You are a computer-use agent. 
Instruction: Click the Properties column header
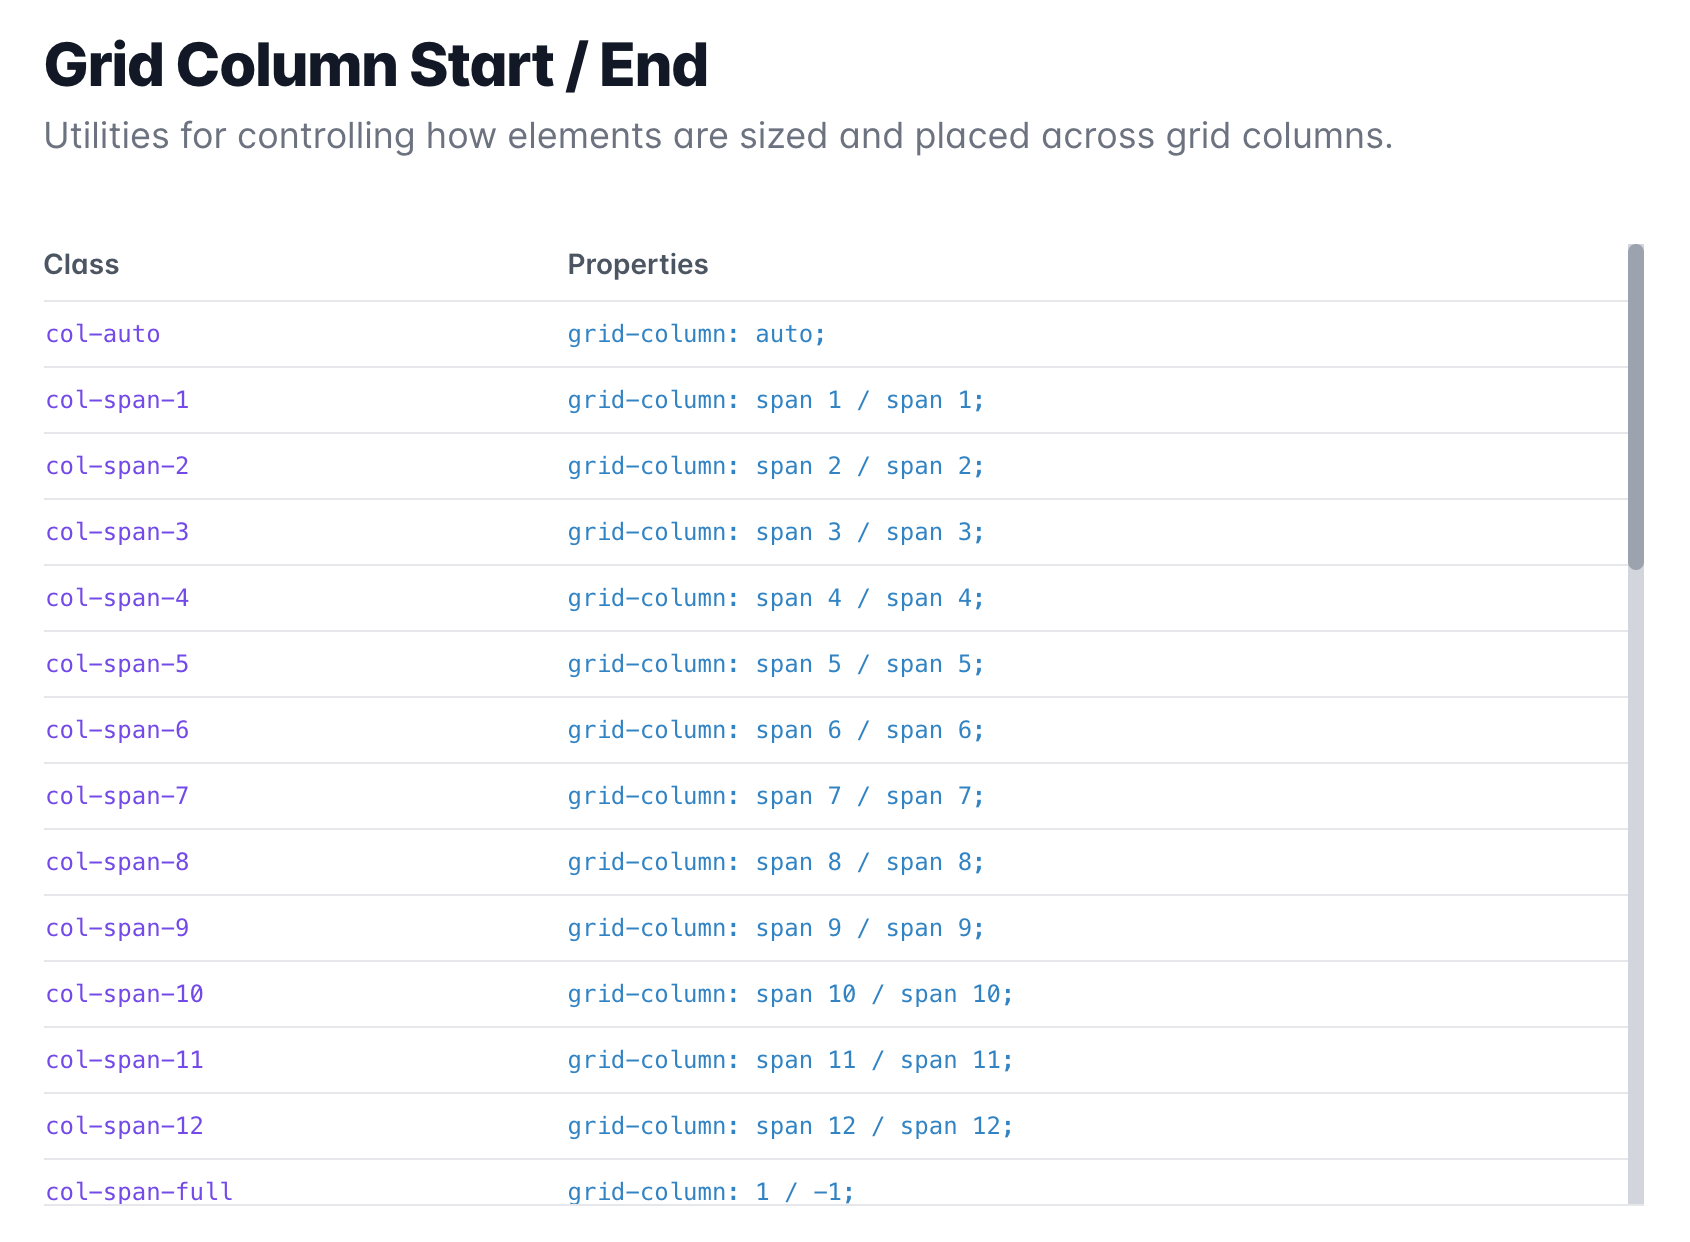(638, 265)
